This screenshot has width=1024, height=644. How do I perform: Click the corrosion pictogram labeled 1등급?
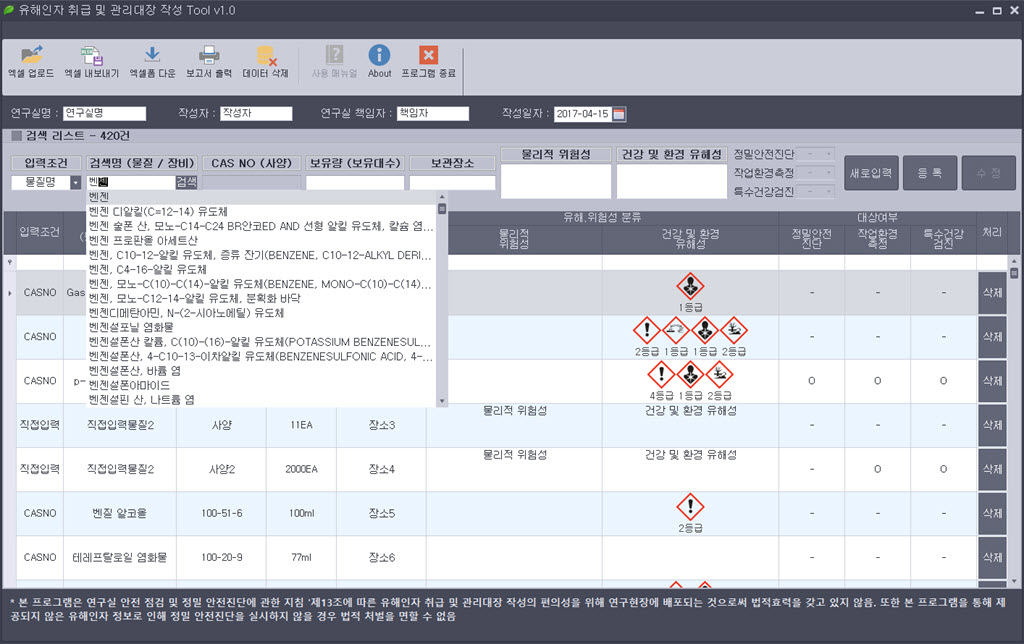pos(675,330)
